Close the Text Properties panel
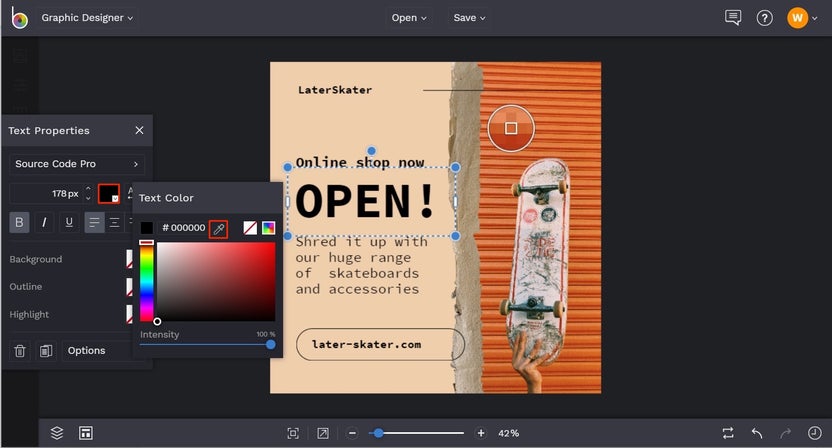The image size is (832, 448). (139, 130)
